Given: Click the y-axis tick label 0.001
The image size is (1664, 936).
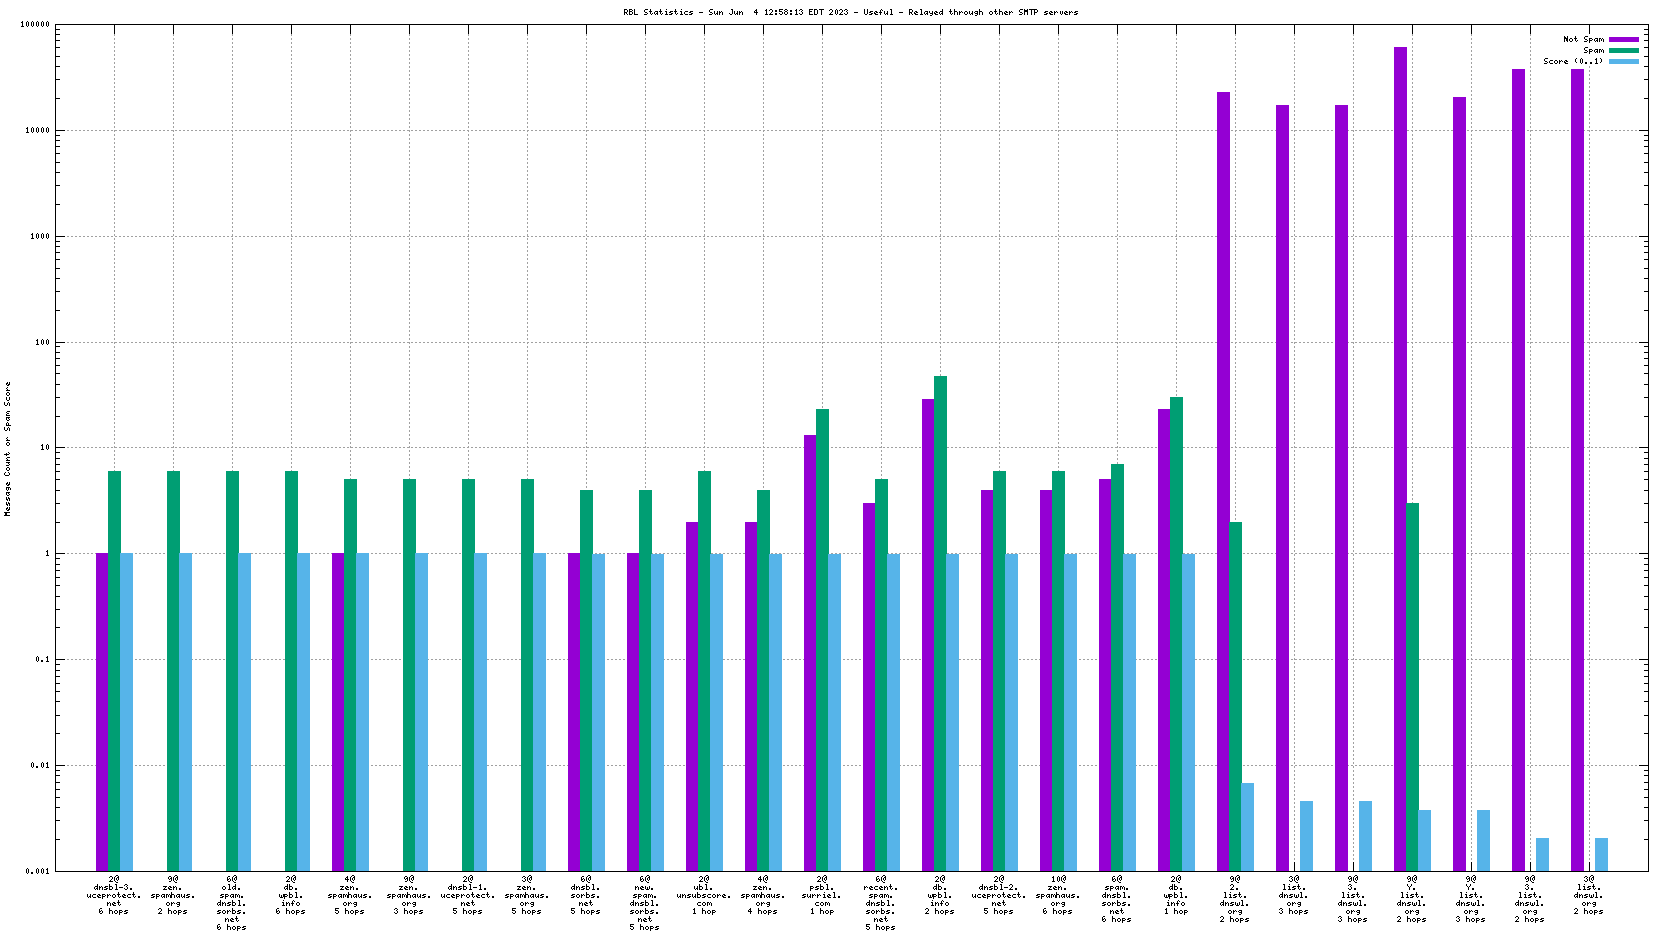Looking at the screenshot, I should click(38, 871).
